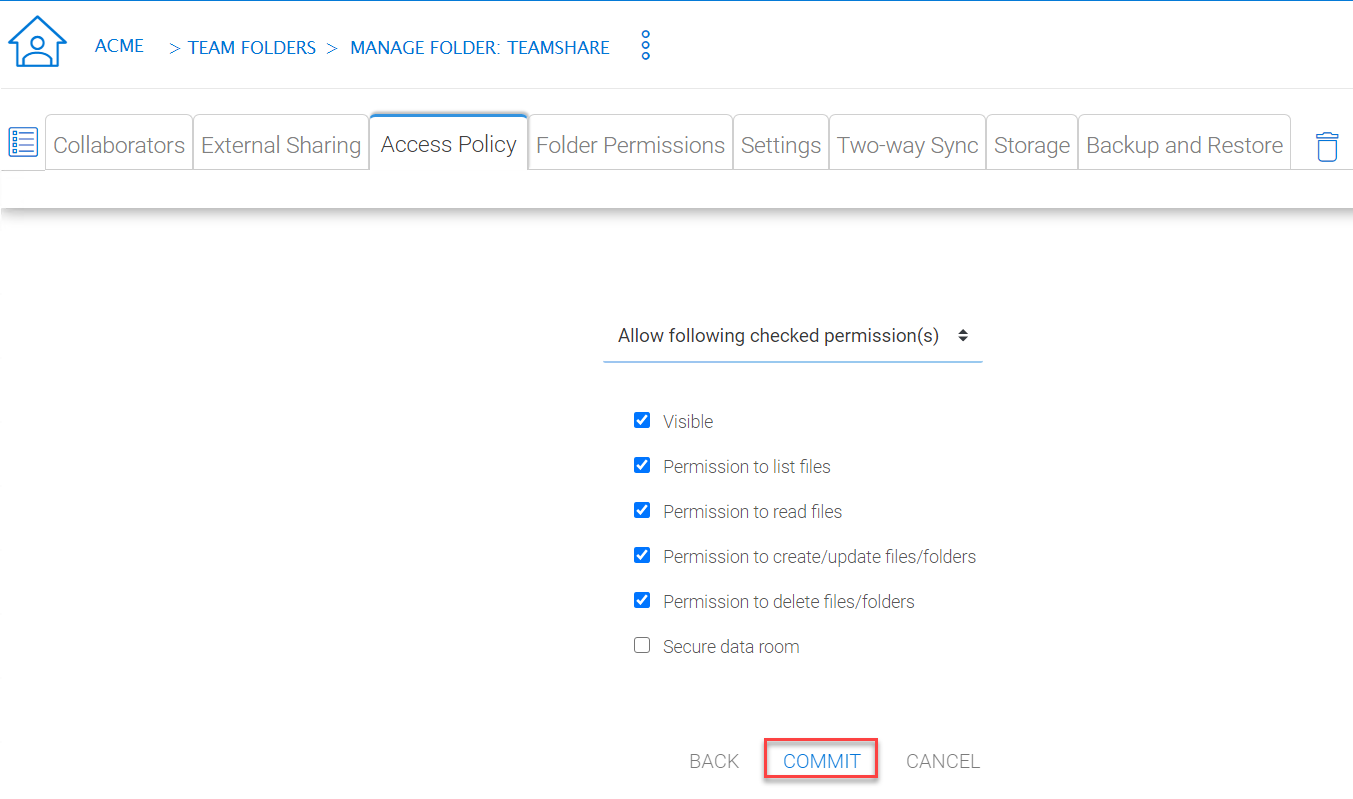Viewport: 1353px width, 799px height.
Task: Select the Two-way Sync tab
Action: click(907, 145)
